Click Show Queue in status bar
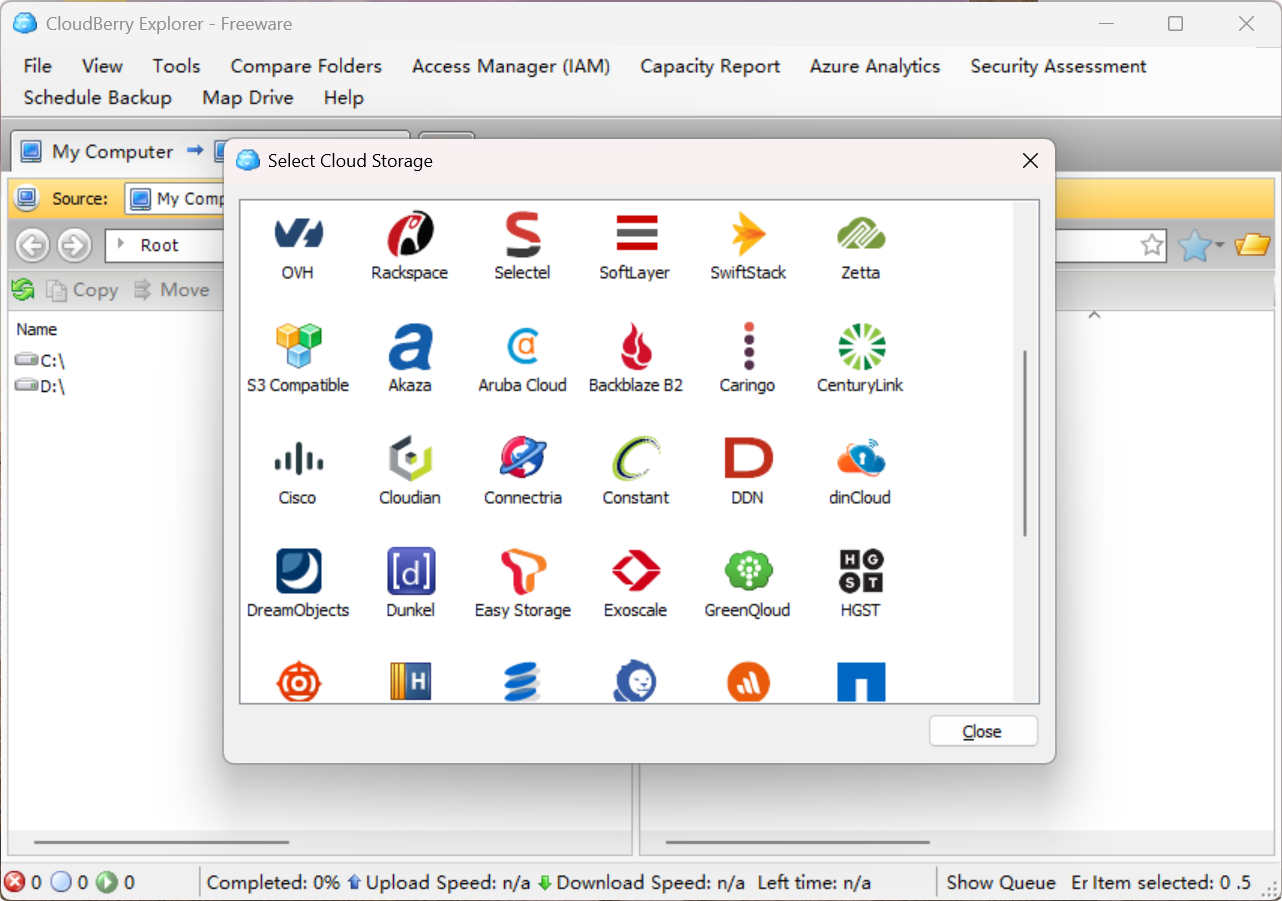Screen dimensions: 1282x901 tap(1000, 882)
